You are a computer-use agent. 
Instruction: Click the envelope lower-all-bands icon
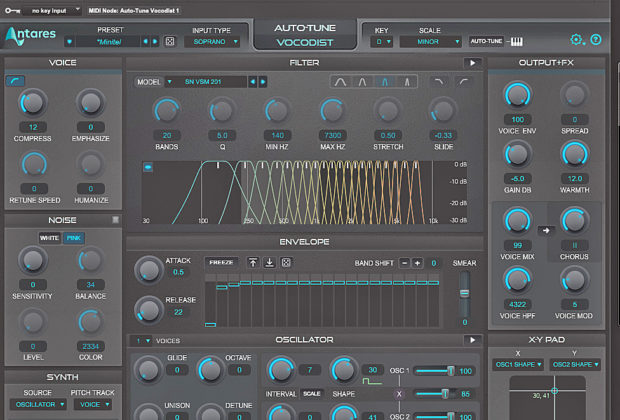click(270, 262)
